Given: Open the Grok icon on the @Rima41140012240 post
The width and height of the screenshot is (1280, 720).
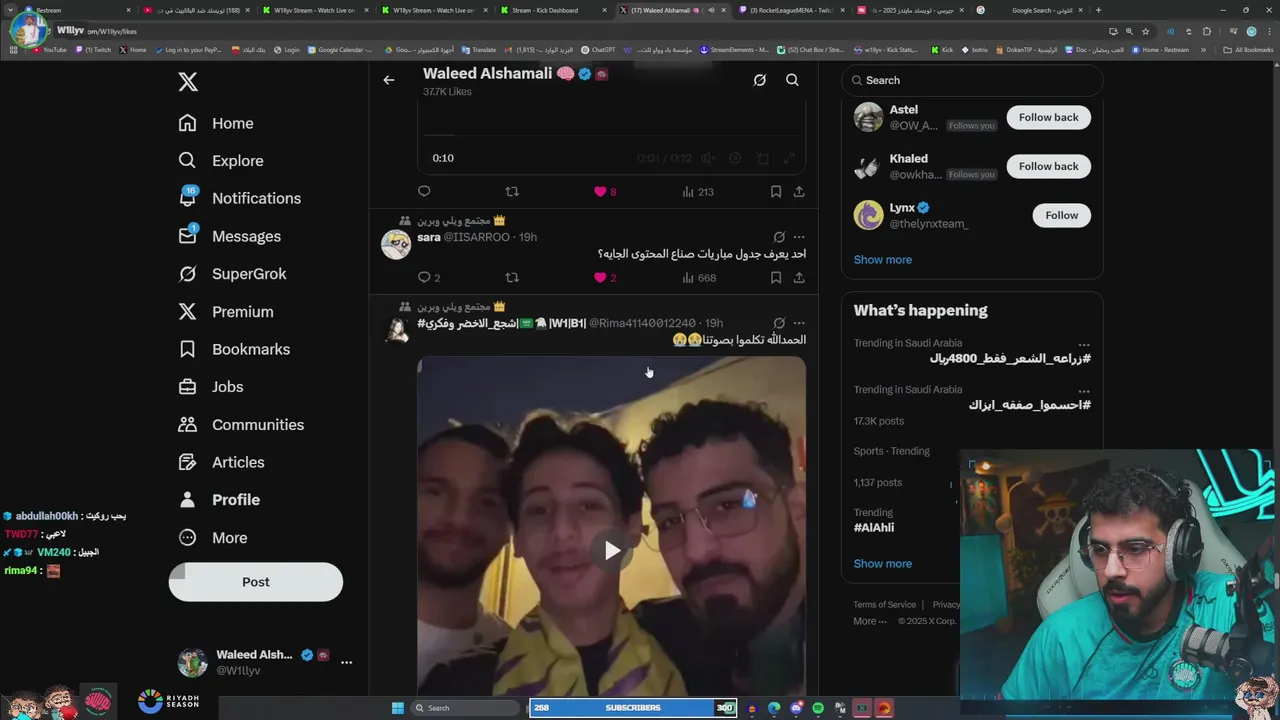Looking at the screenshot, I should pos(779,323).
